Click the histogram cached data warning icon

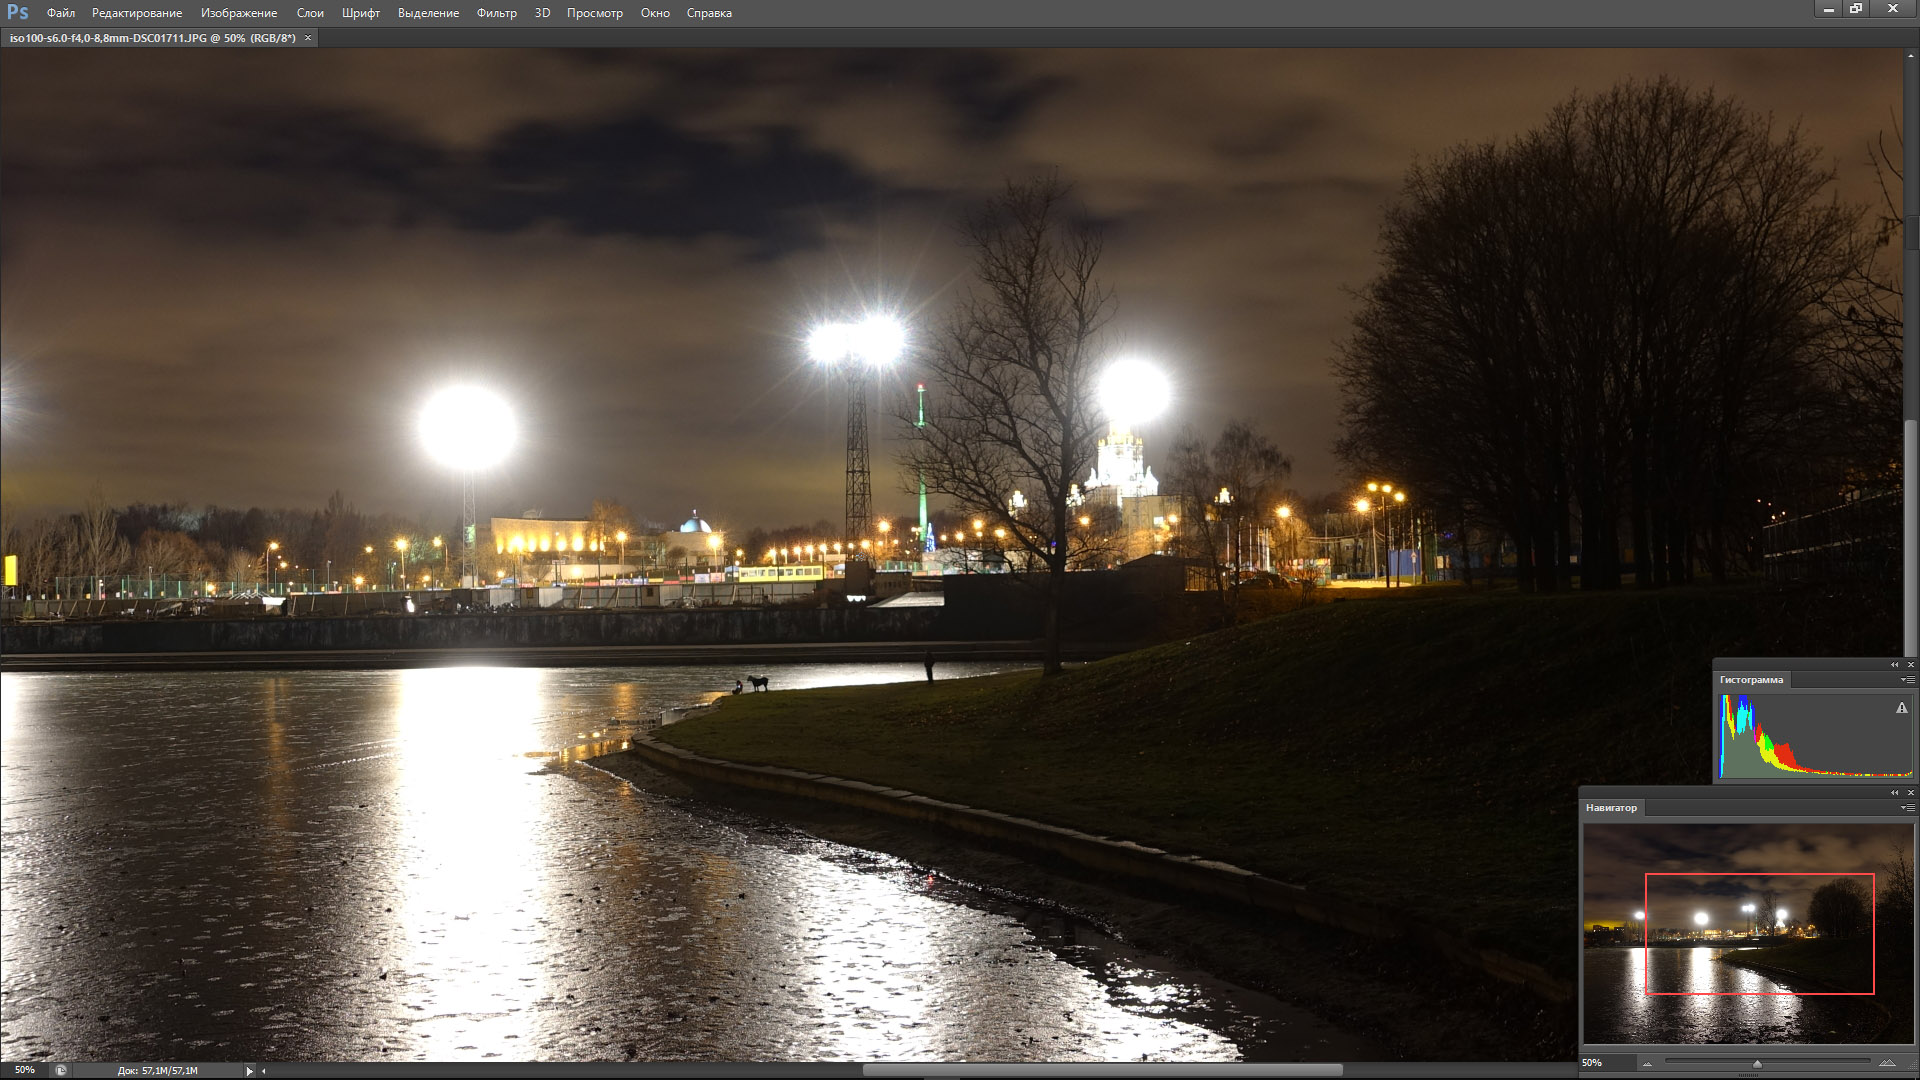click(x=1901, y=708)
